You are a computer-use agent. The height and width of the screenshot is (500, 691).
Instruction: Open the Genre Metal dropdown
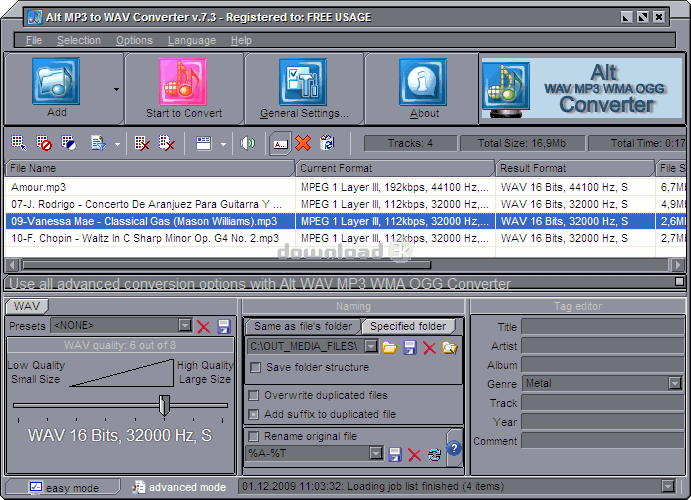pyautogui.click(x=675, y=383)
